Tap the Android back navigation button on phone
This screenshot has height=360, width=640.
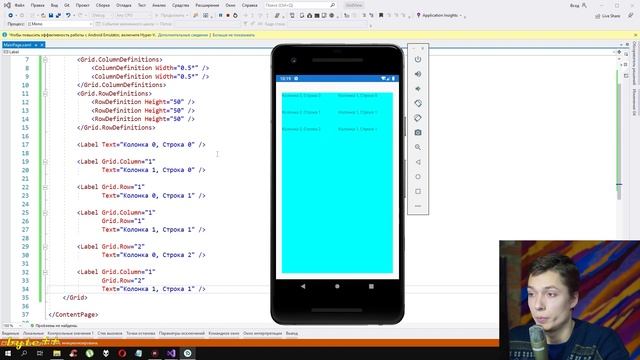[x=303, y=287]
